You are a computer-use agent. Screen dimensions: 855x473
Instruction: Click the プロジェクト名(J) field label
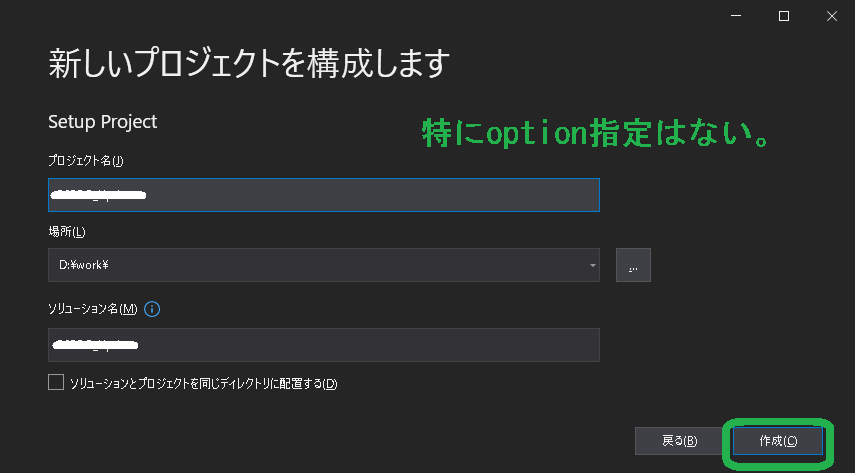click(86, 161)
